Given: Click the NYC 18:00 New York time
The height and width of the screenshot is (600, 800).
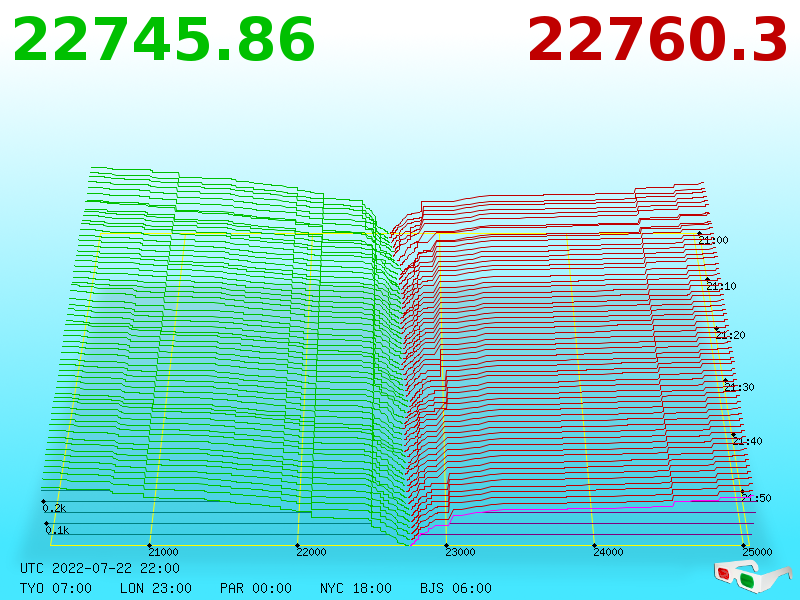Looking at the screenshot, I should 356,588.
